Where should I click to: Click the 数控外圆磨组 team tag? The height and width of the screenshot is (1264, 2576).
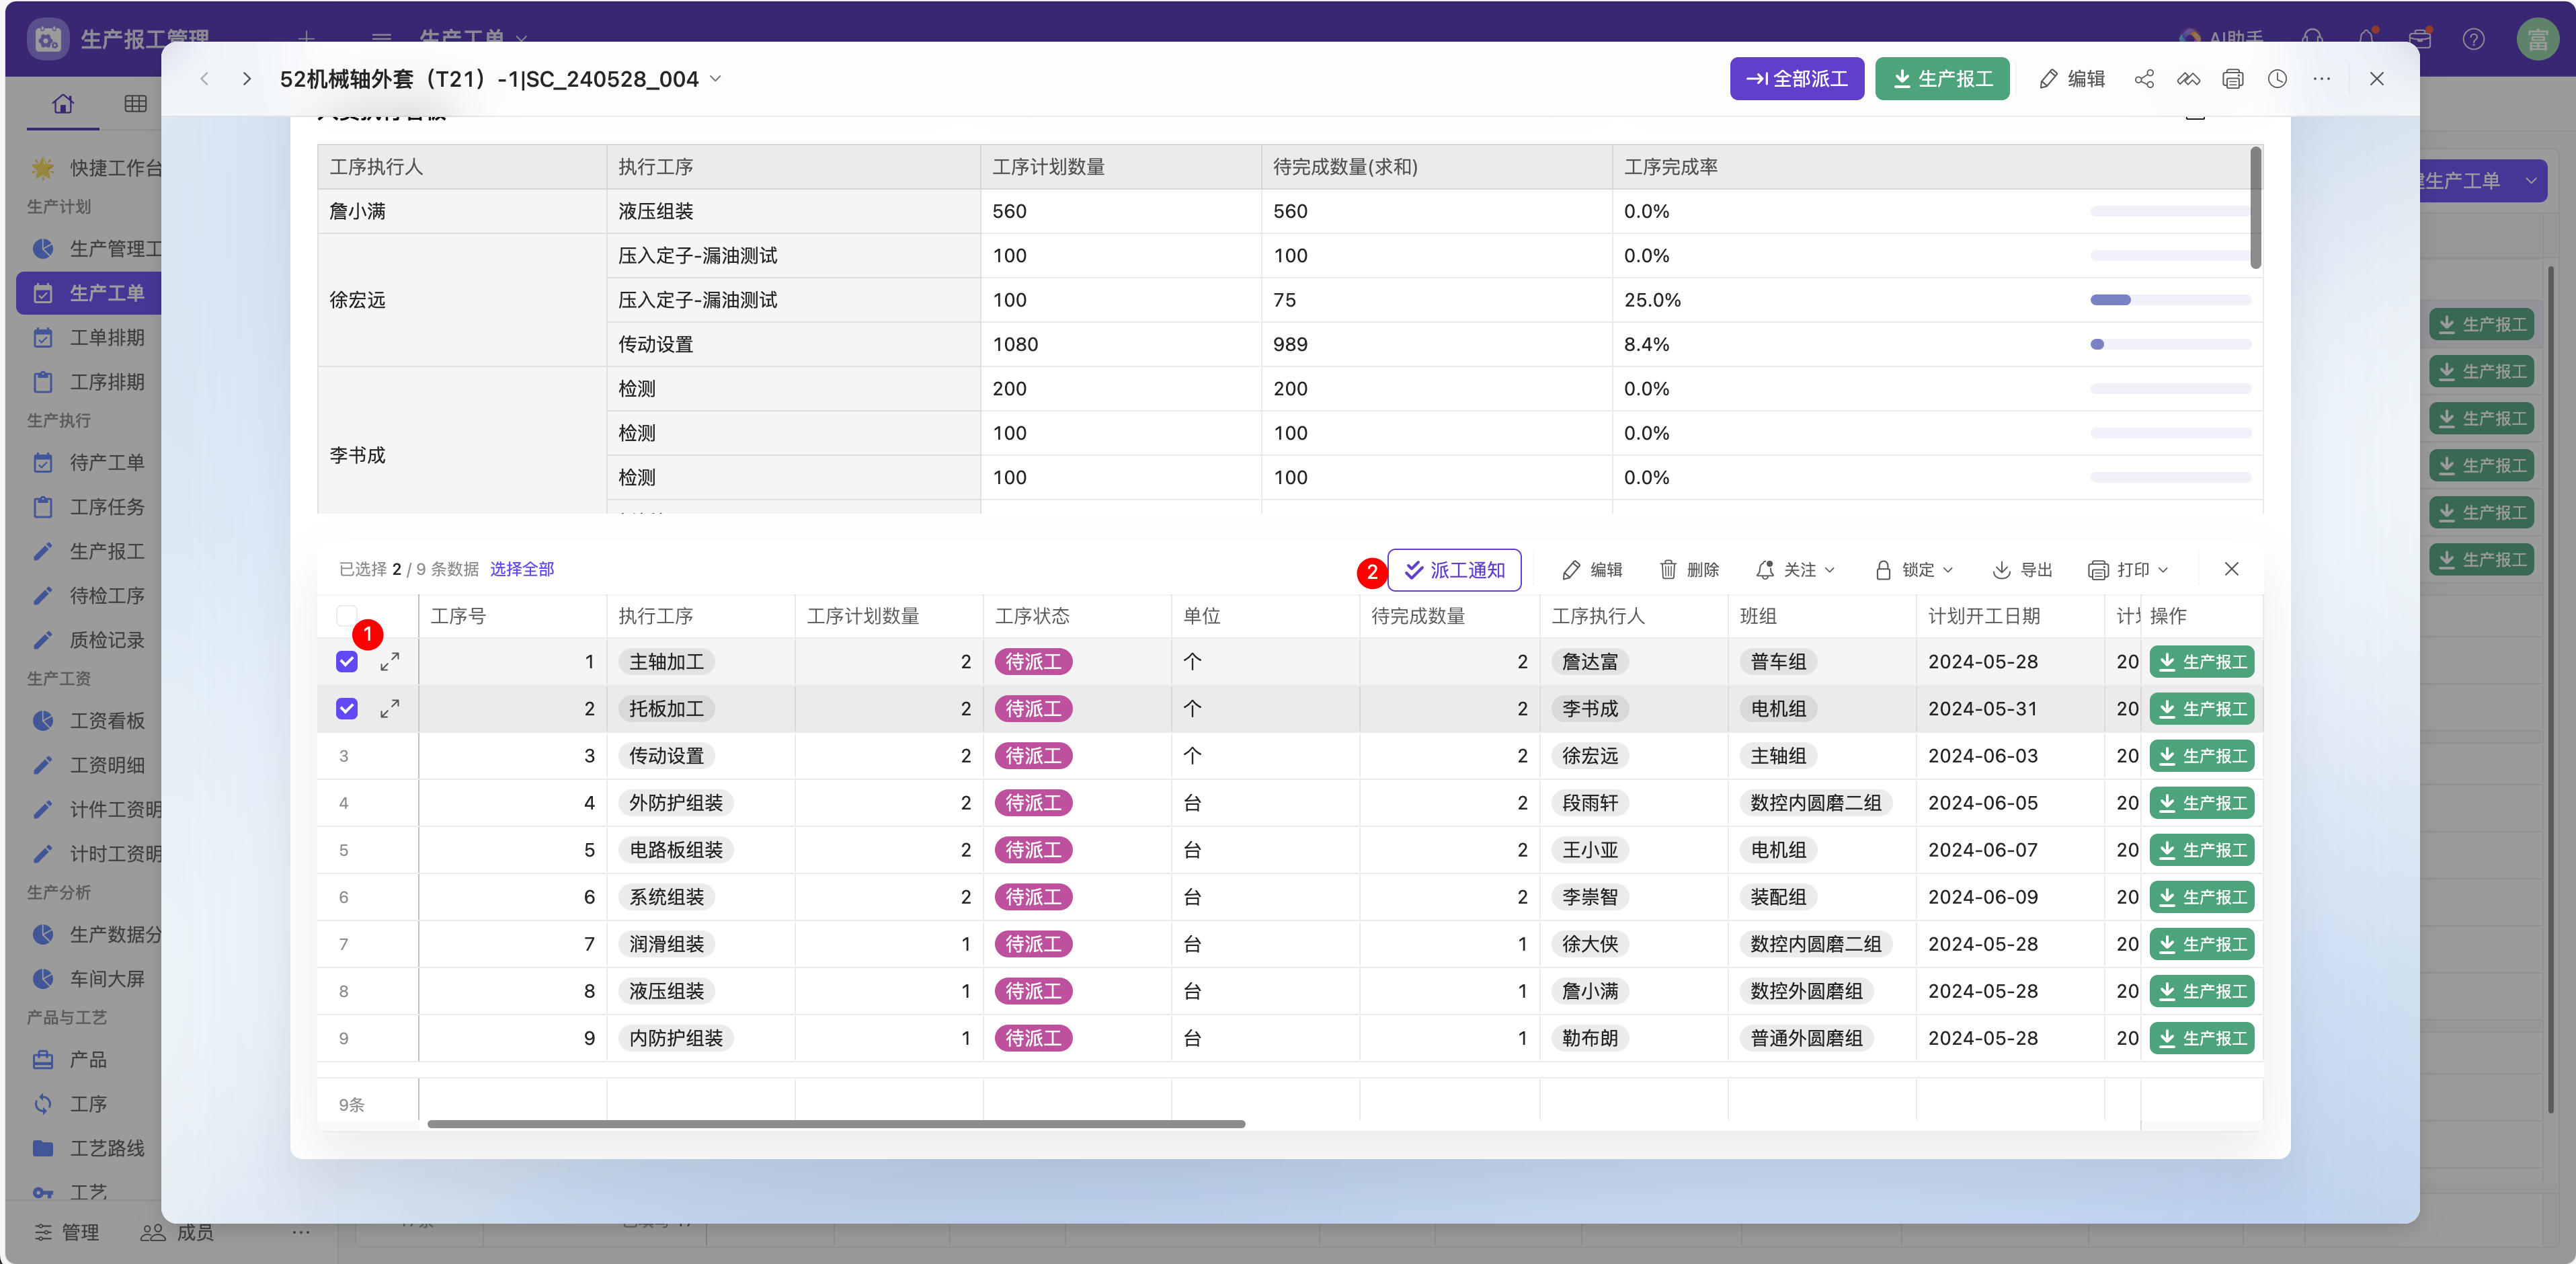pyautogui.click(x=1806, y=991)
